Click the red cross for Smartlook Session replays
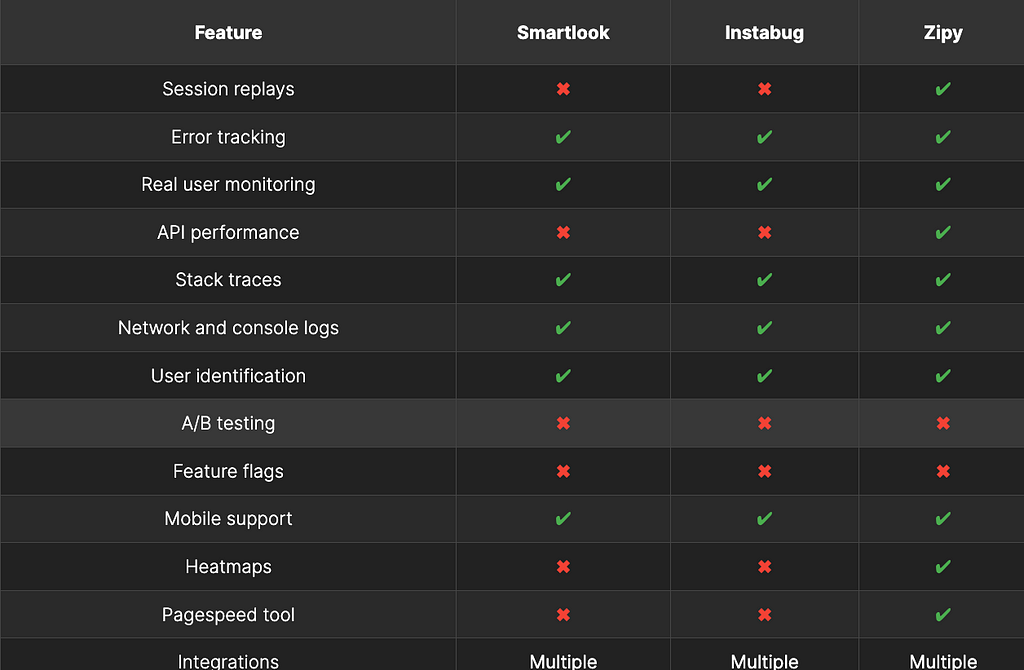This screenshot has height=670, width=1024. click(x=563, y=89)
